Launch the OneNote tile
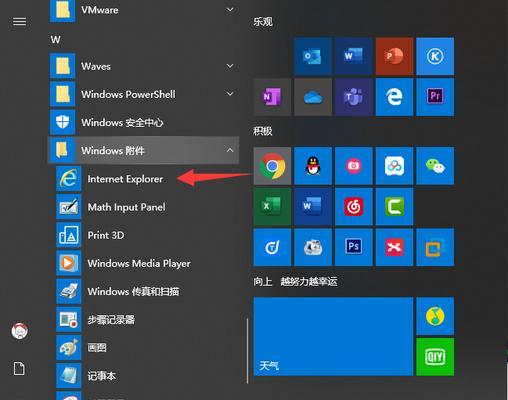Viewport: 508px width, 400px height. (x=272, y=97)
